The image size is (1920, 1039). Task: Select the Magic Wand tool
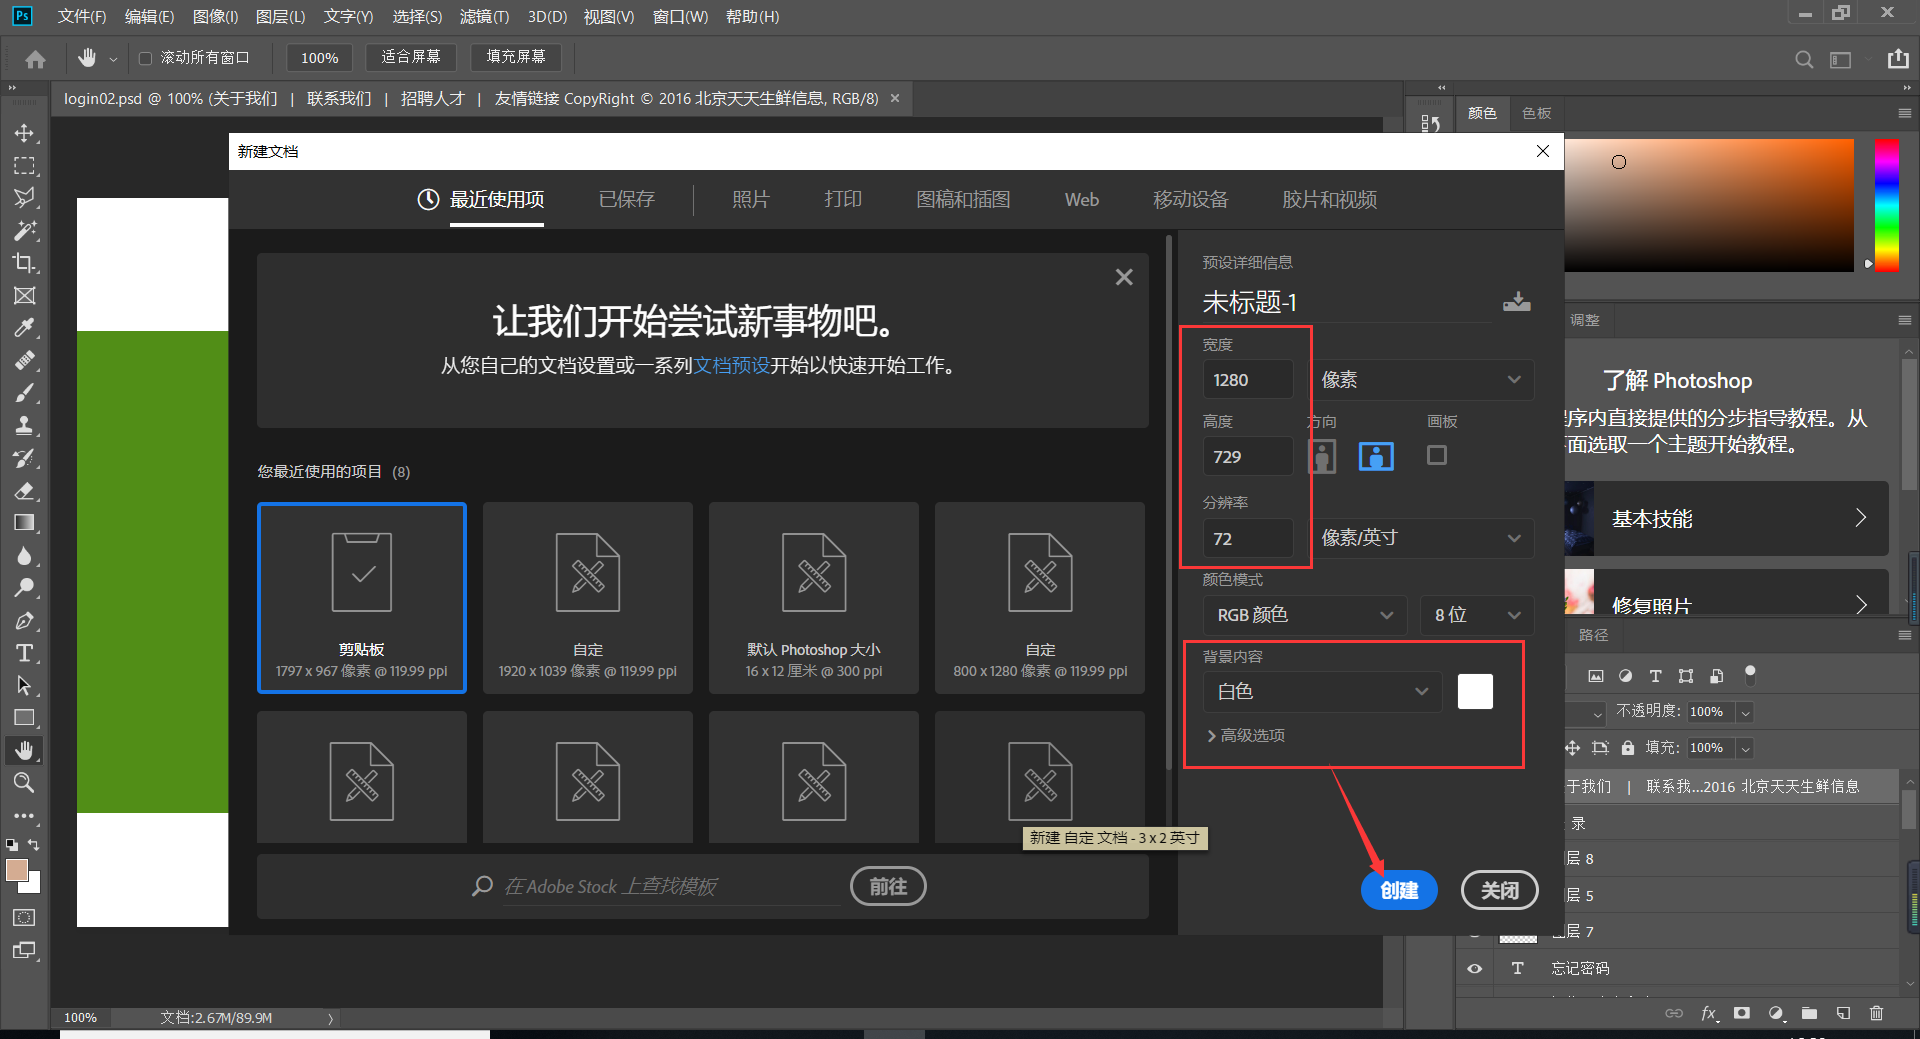tap(24, 230)
